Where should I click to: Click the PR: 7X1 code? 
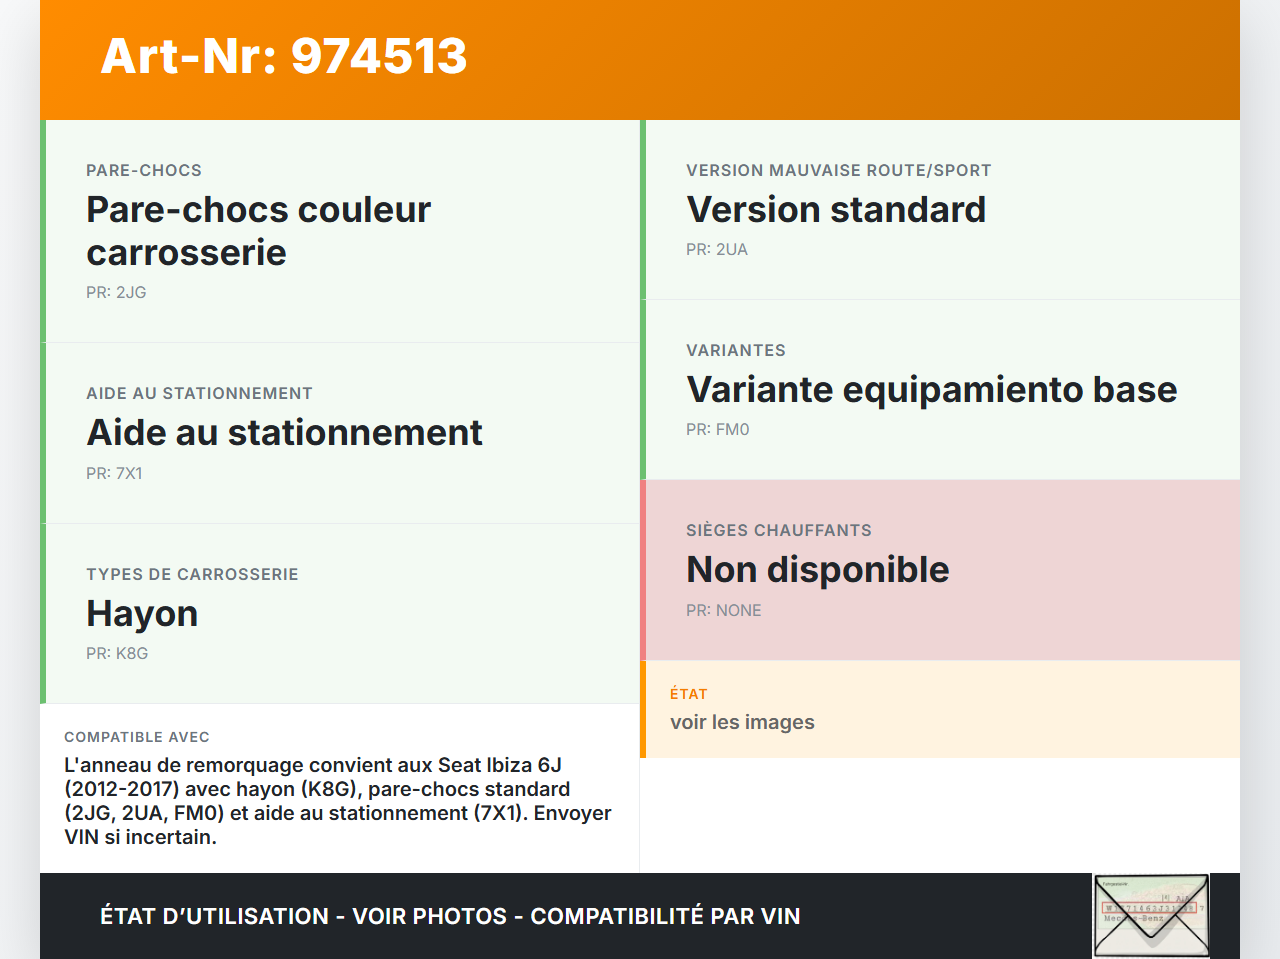coord(114,473)
